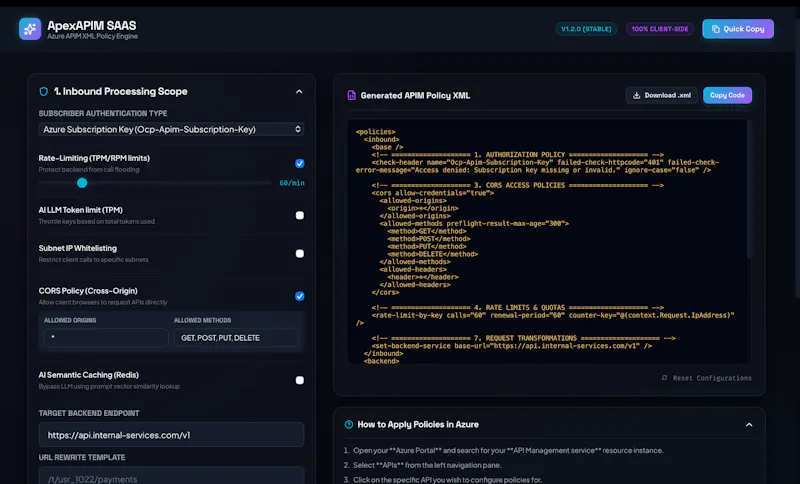Enable AI Semantic Caching (Redis) checkbox
800x484 pixels.
(299, 380)
